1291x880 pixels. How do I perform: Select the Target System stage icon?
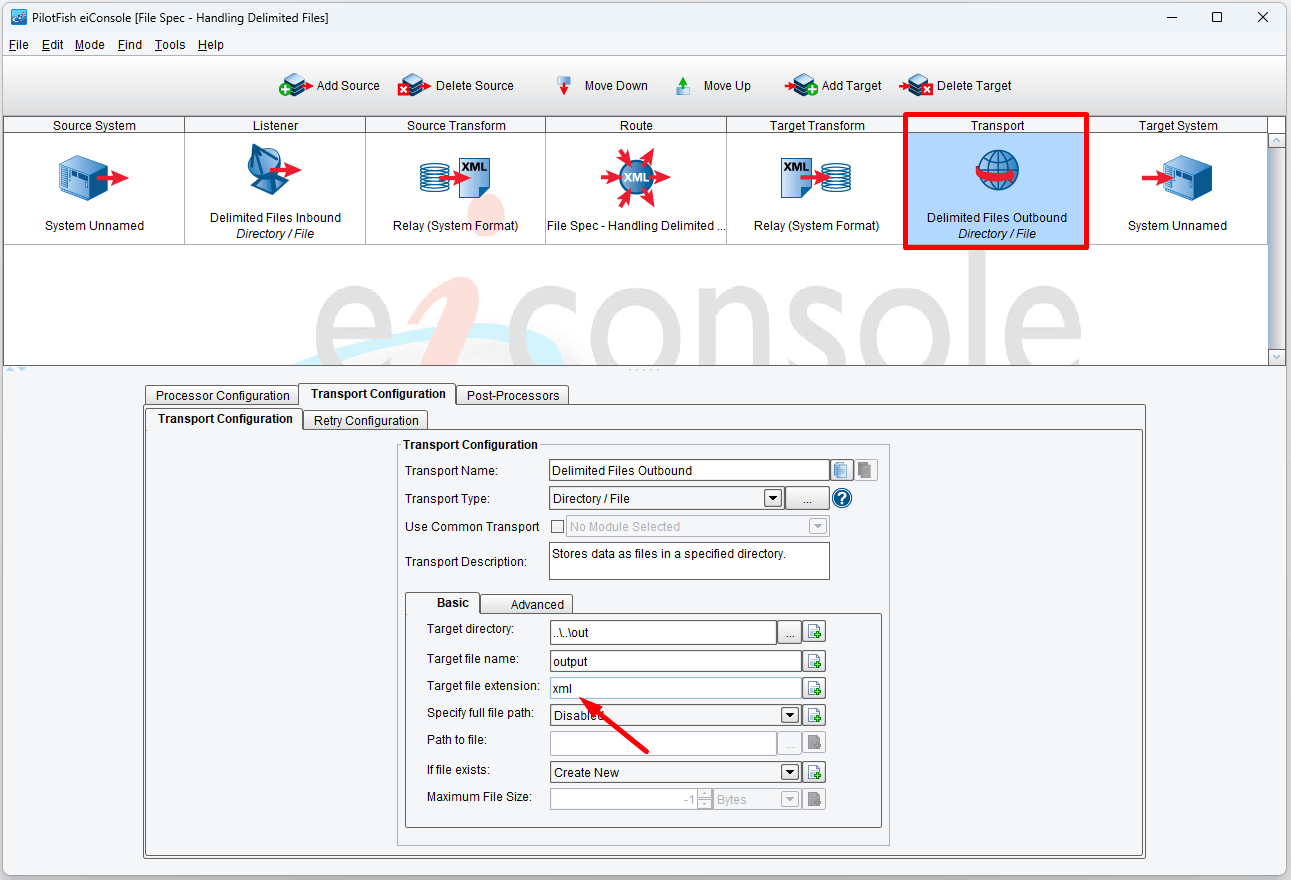(1177, 178)
